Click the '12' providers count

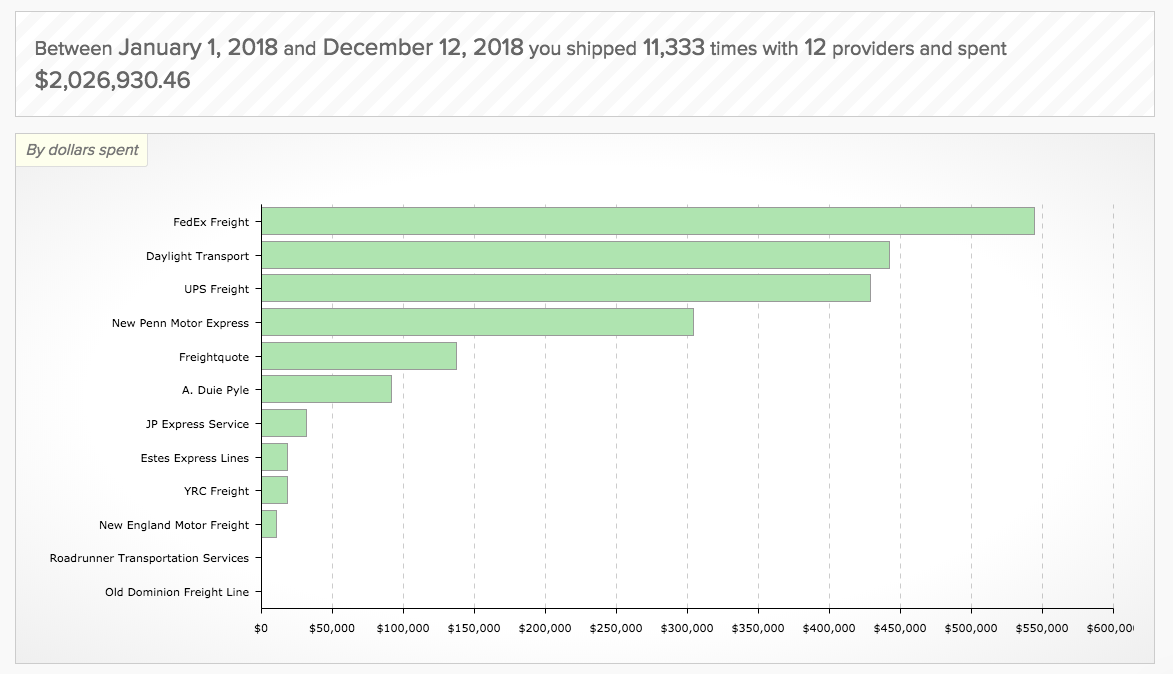pyautogui.click(x=815, y=48)
